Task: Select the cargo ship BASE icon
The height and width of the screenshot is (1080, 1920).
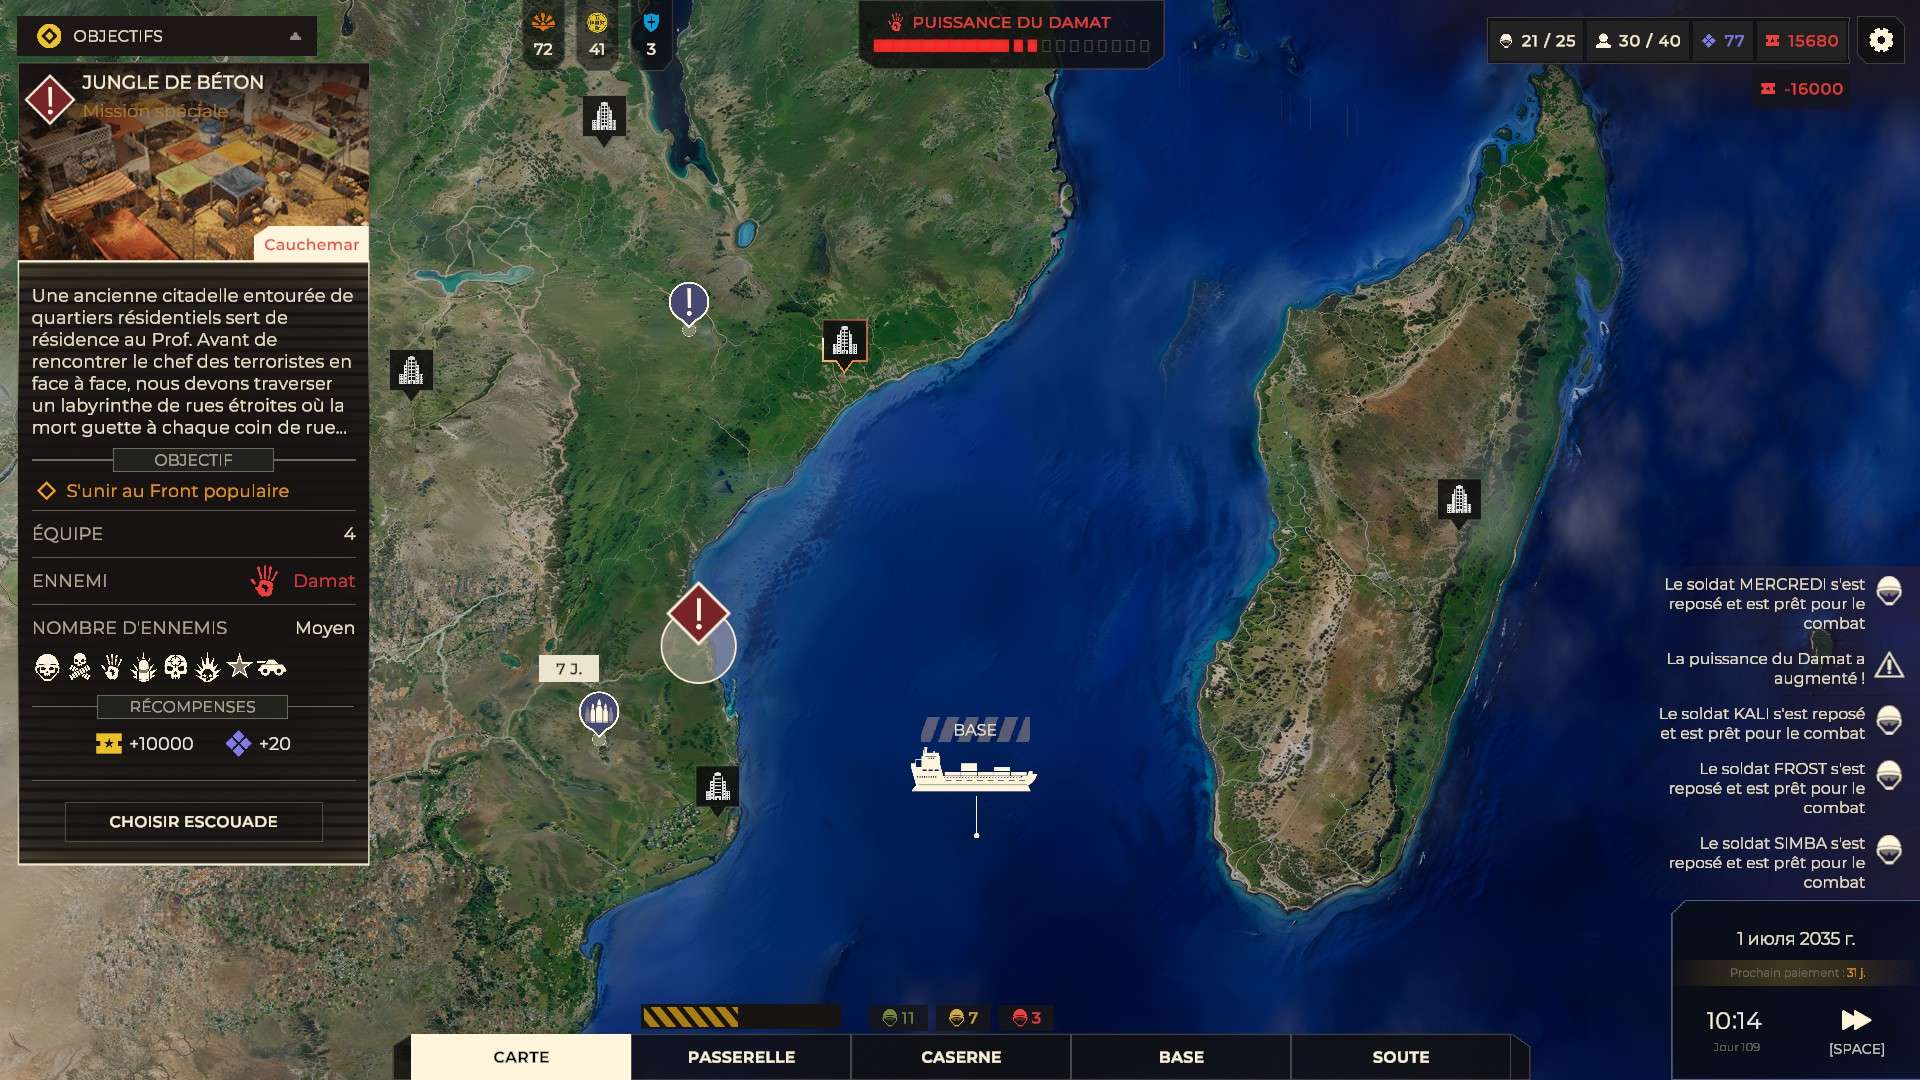Action: pyautogui.click(x=974, y=769)
